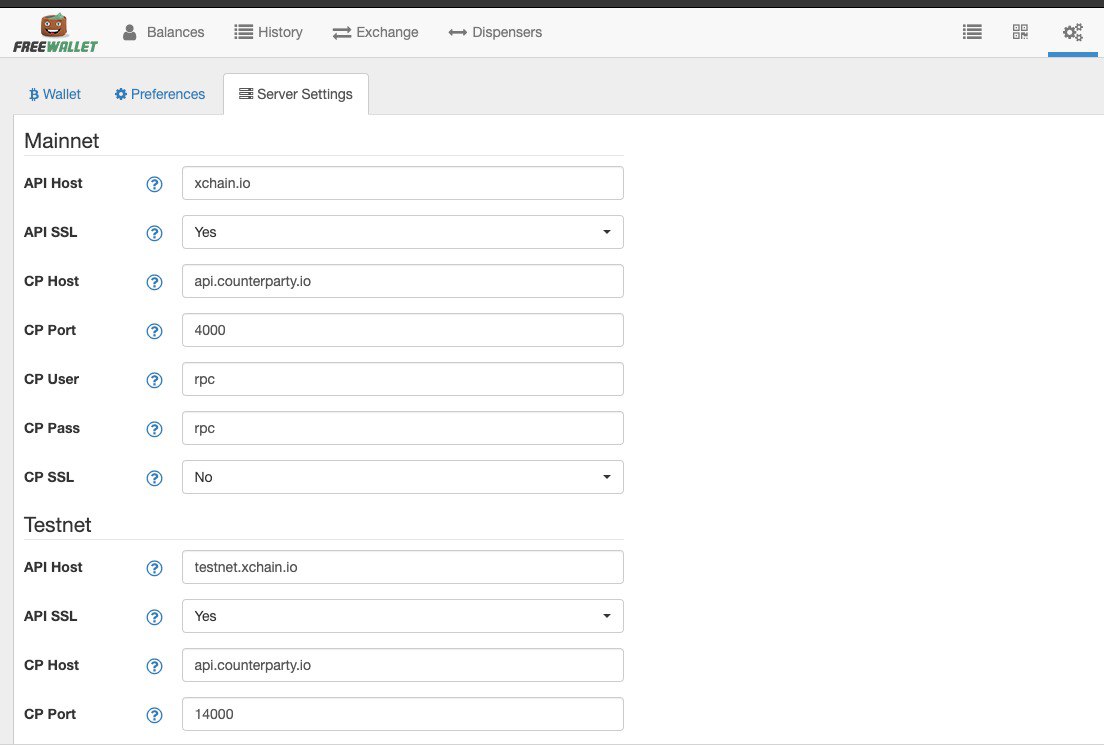Switch to the Wallet tab
The height and width of the screenshot is (745, 1104).
55,94
